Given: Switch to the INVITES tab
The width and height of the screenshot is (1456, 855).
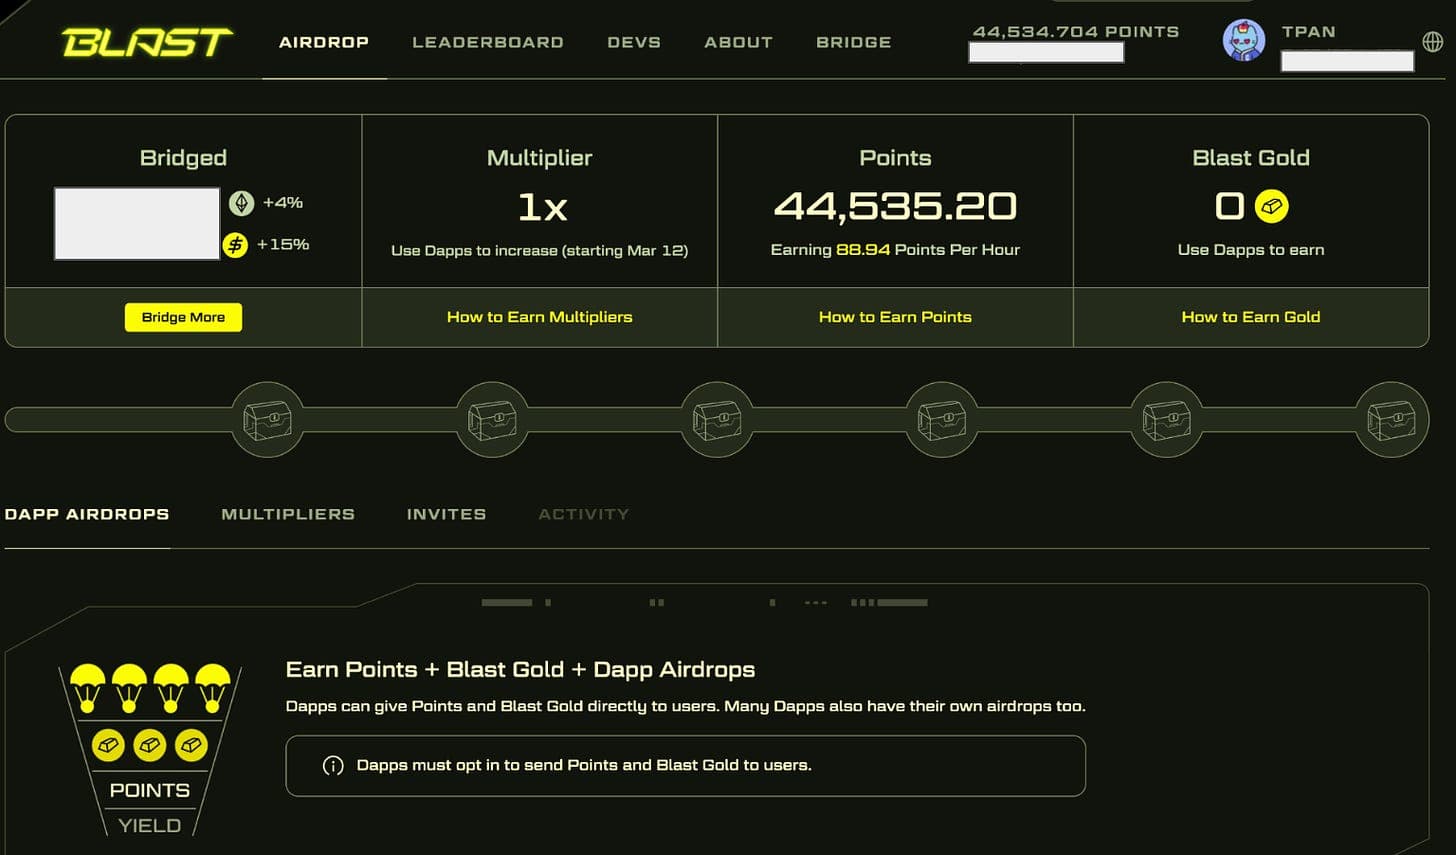Looking at the screenshot, I should pos(446,514).
